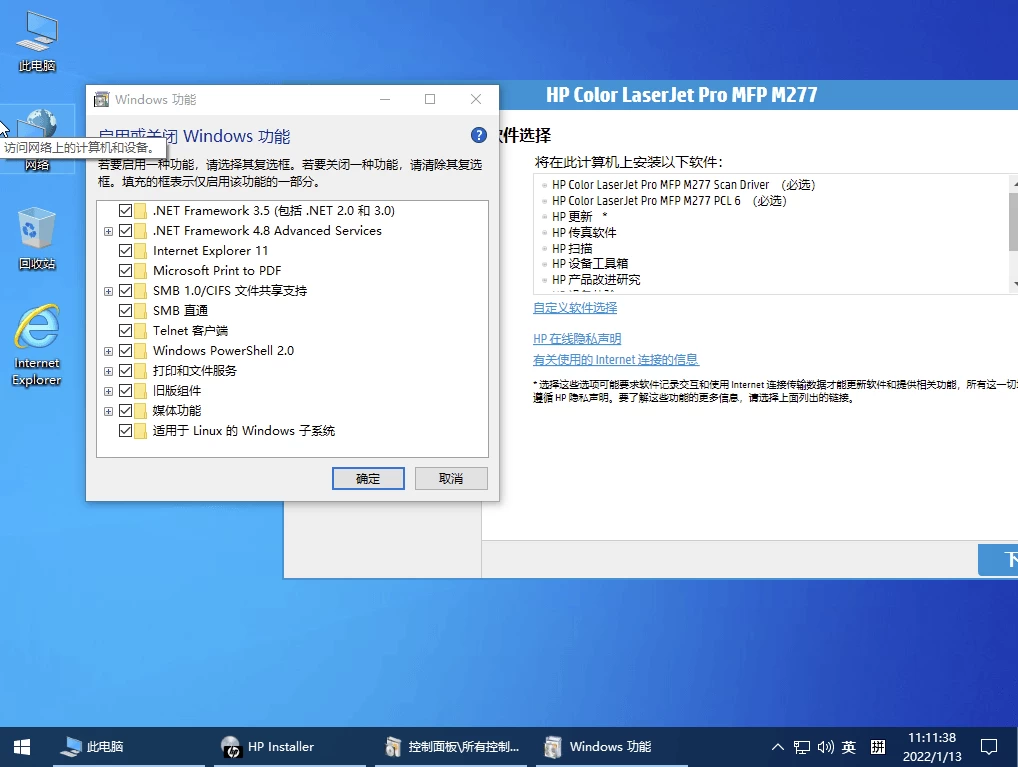1018x767 pixels.
Task: Click the volume speaker tray icon
Action: pos(825,747)
